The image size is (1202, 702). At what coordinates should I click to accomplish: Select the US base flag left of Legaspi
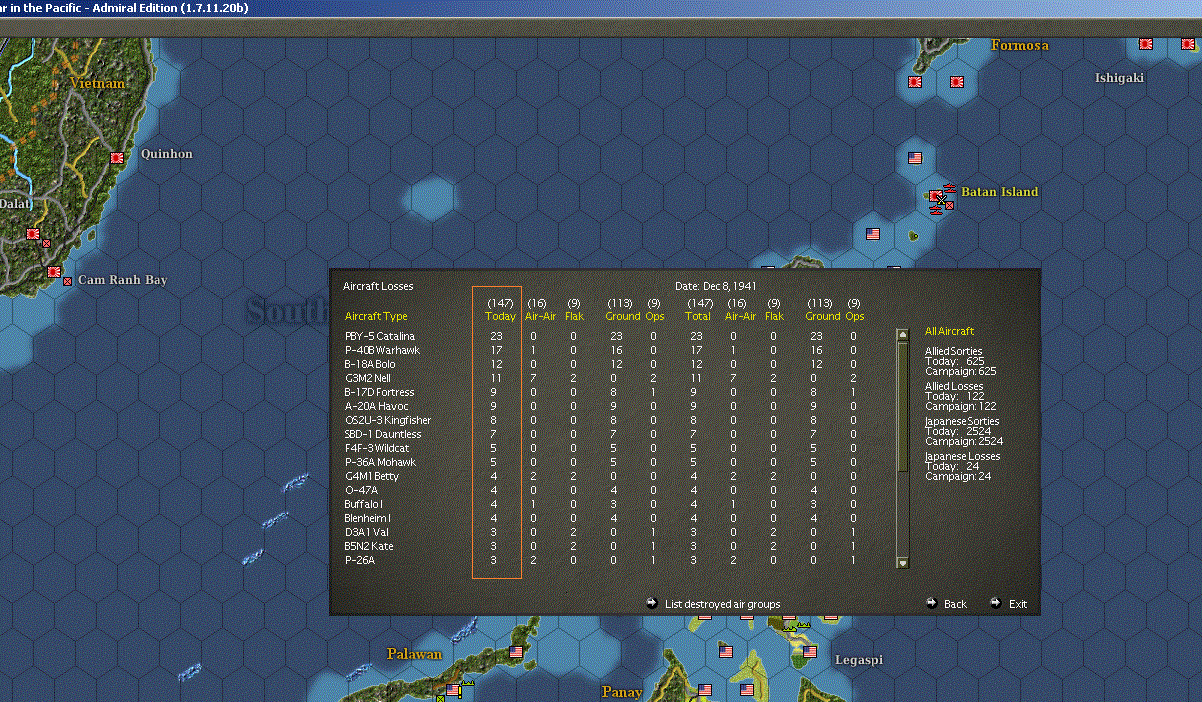point(809,652)
